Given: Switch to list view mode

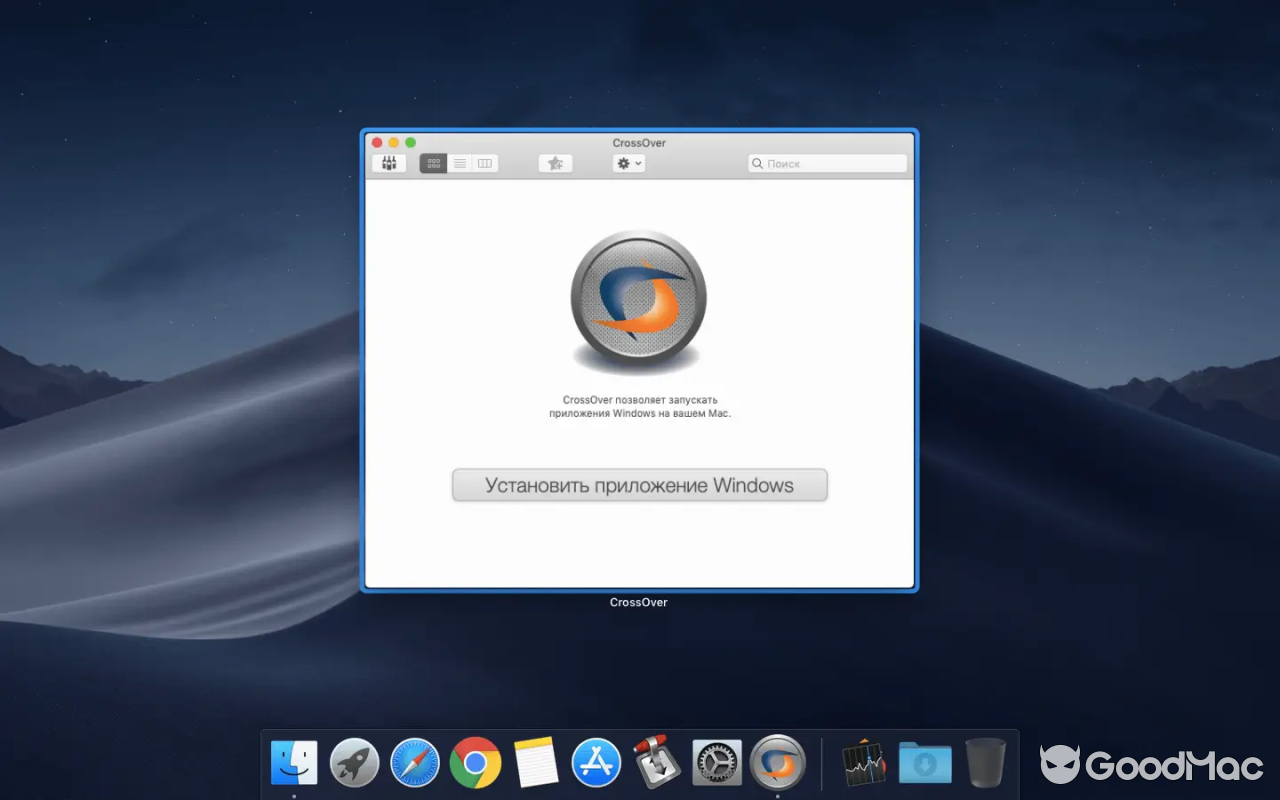Looking at the screenshot, I should coord(459,163).
